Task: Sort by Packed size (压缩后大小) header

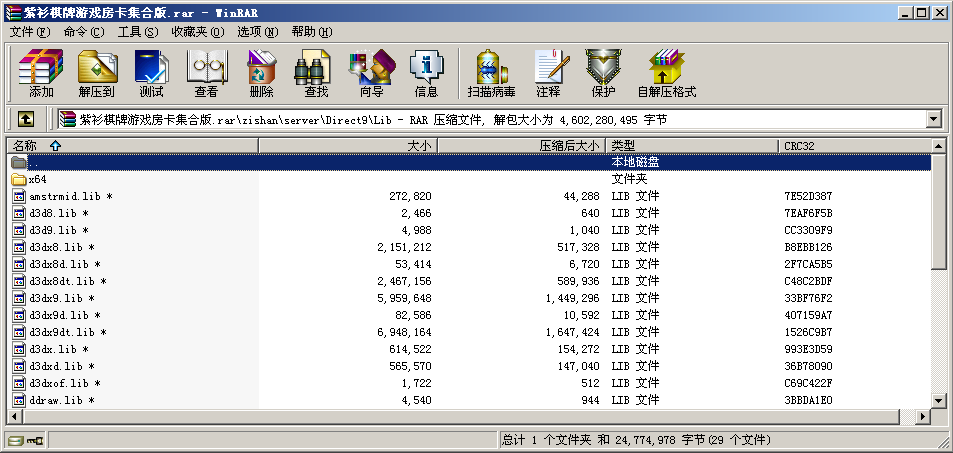Action: pyautogui.click(x=521, y=146)
